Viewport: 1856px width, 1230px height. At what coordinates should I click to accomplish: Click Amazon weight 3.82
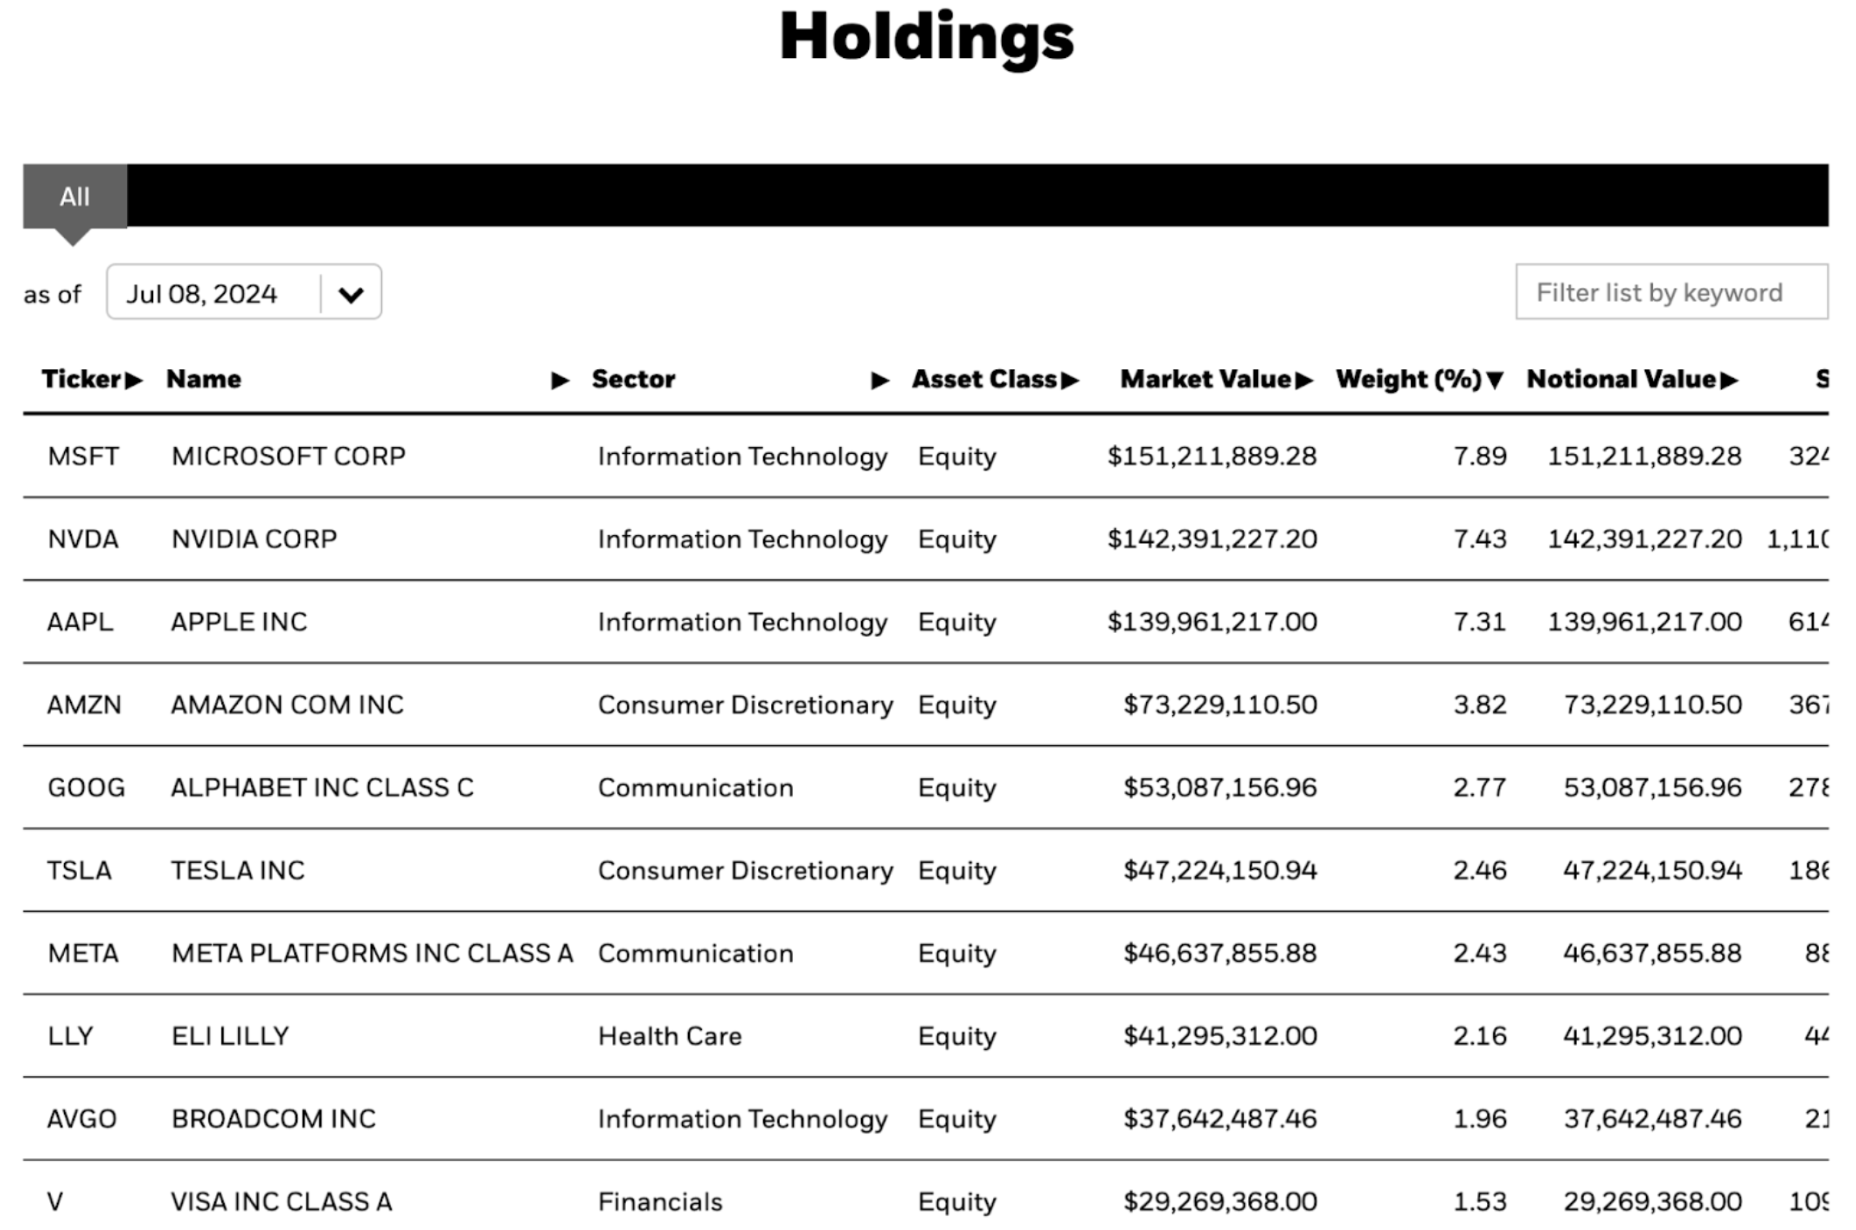pyautogui.click(x=1480, y=706)
